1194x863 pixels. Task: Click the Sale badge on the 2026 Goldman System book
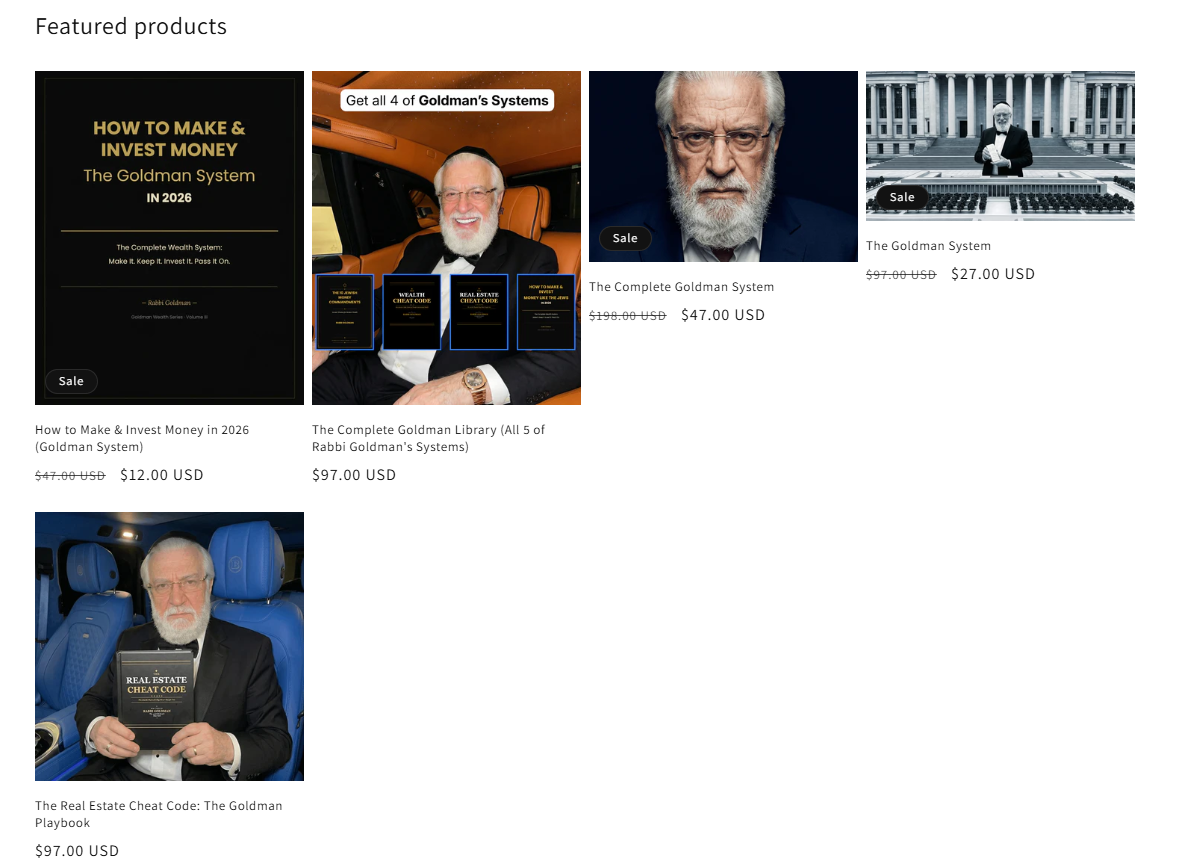coord(71,381)
